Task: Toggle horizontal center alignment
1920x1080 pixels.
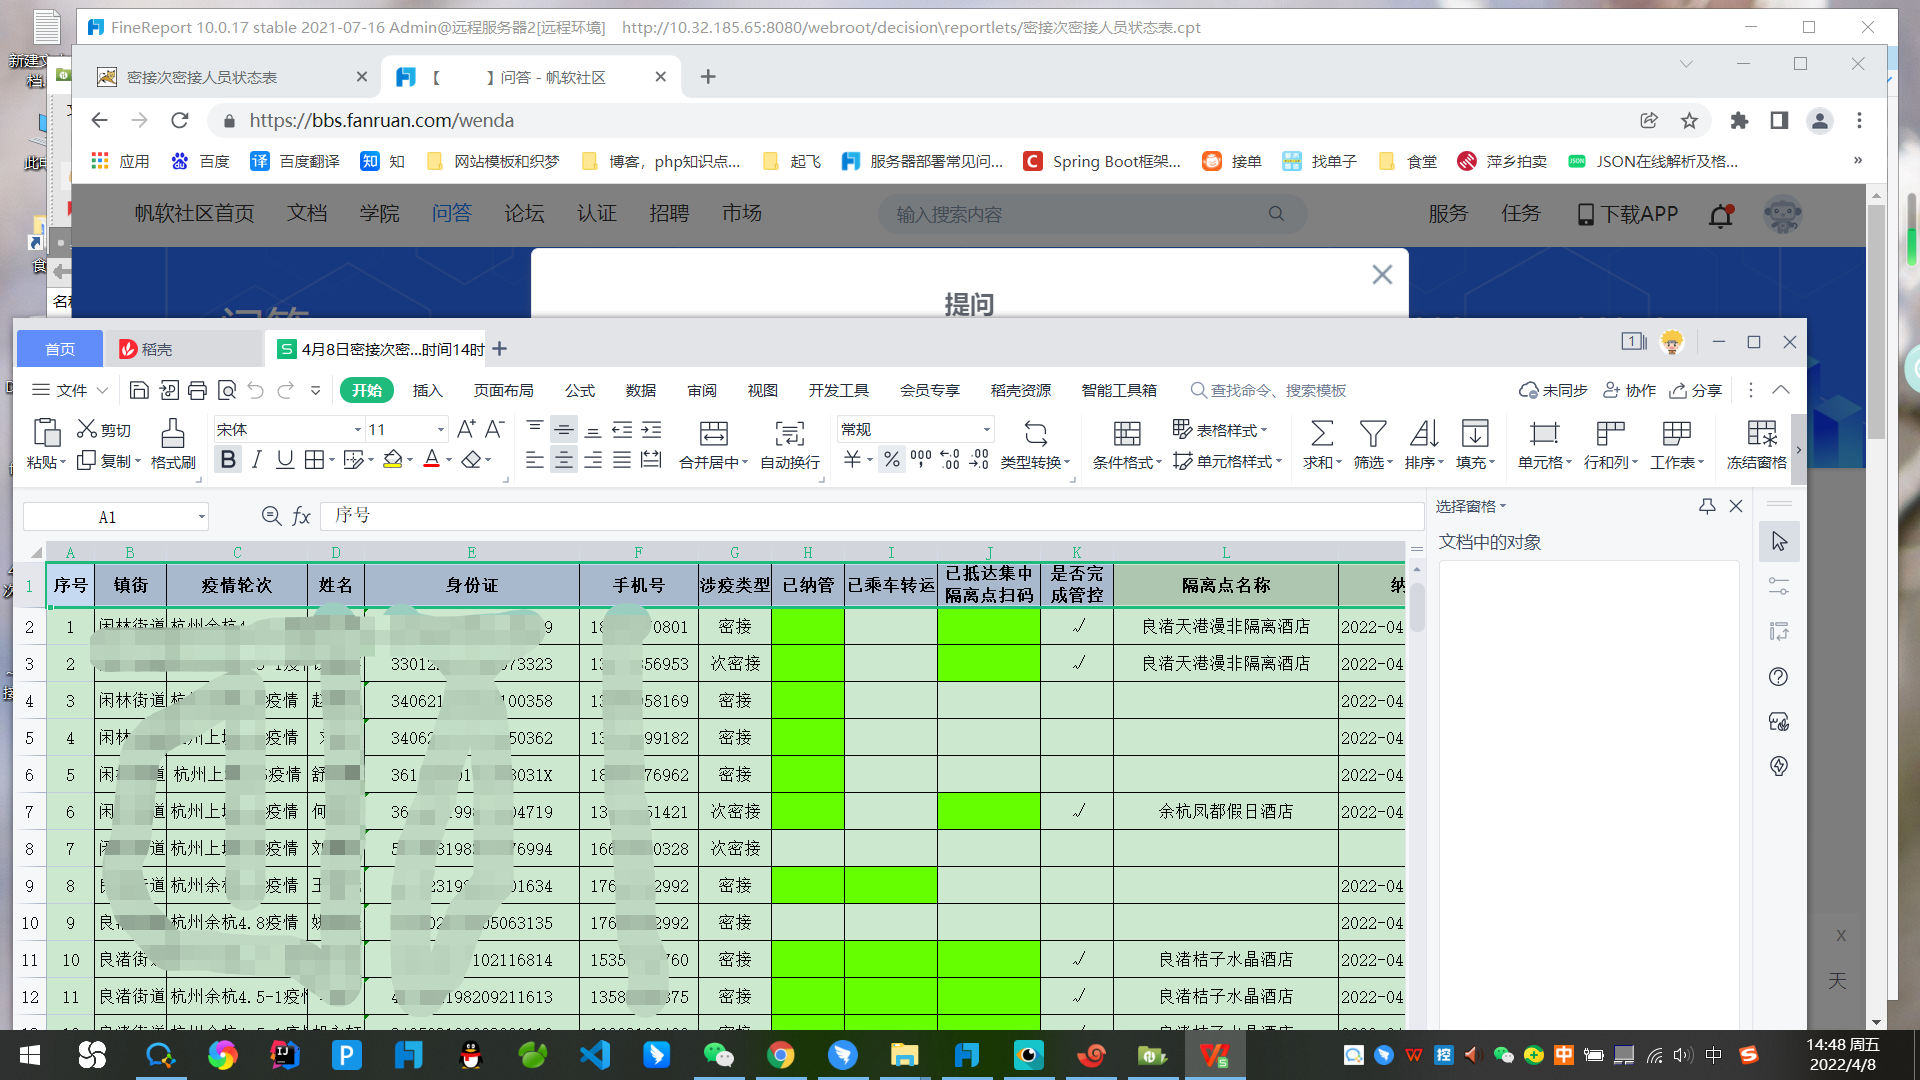Action: [564, 459]
